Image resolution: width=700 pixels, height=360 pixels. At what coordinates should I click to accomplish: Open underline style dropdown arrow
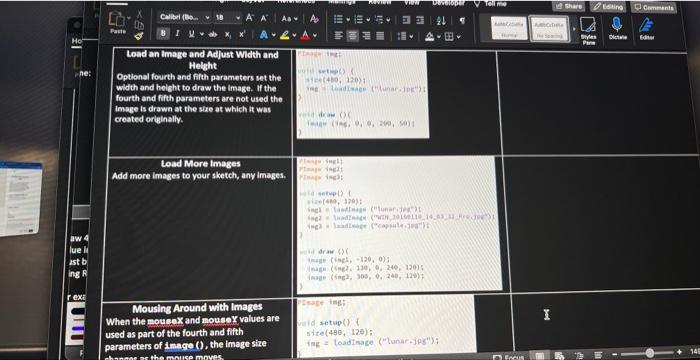click(201, 34)
